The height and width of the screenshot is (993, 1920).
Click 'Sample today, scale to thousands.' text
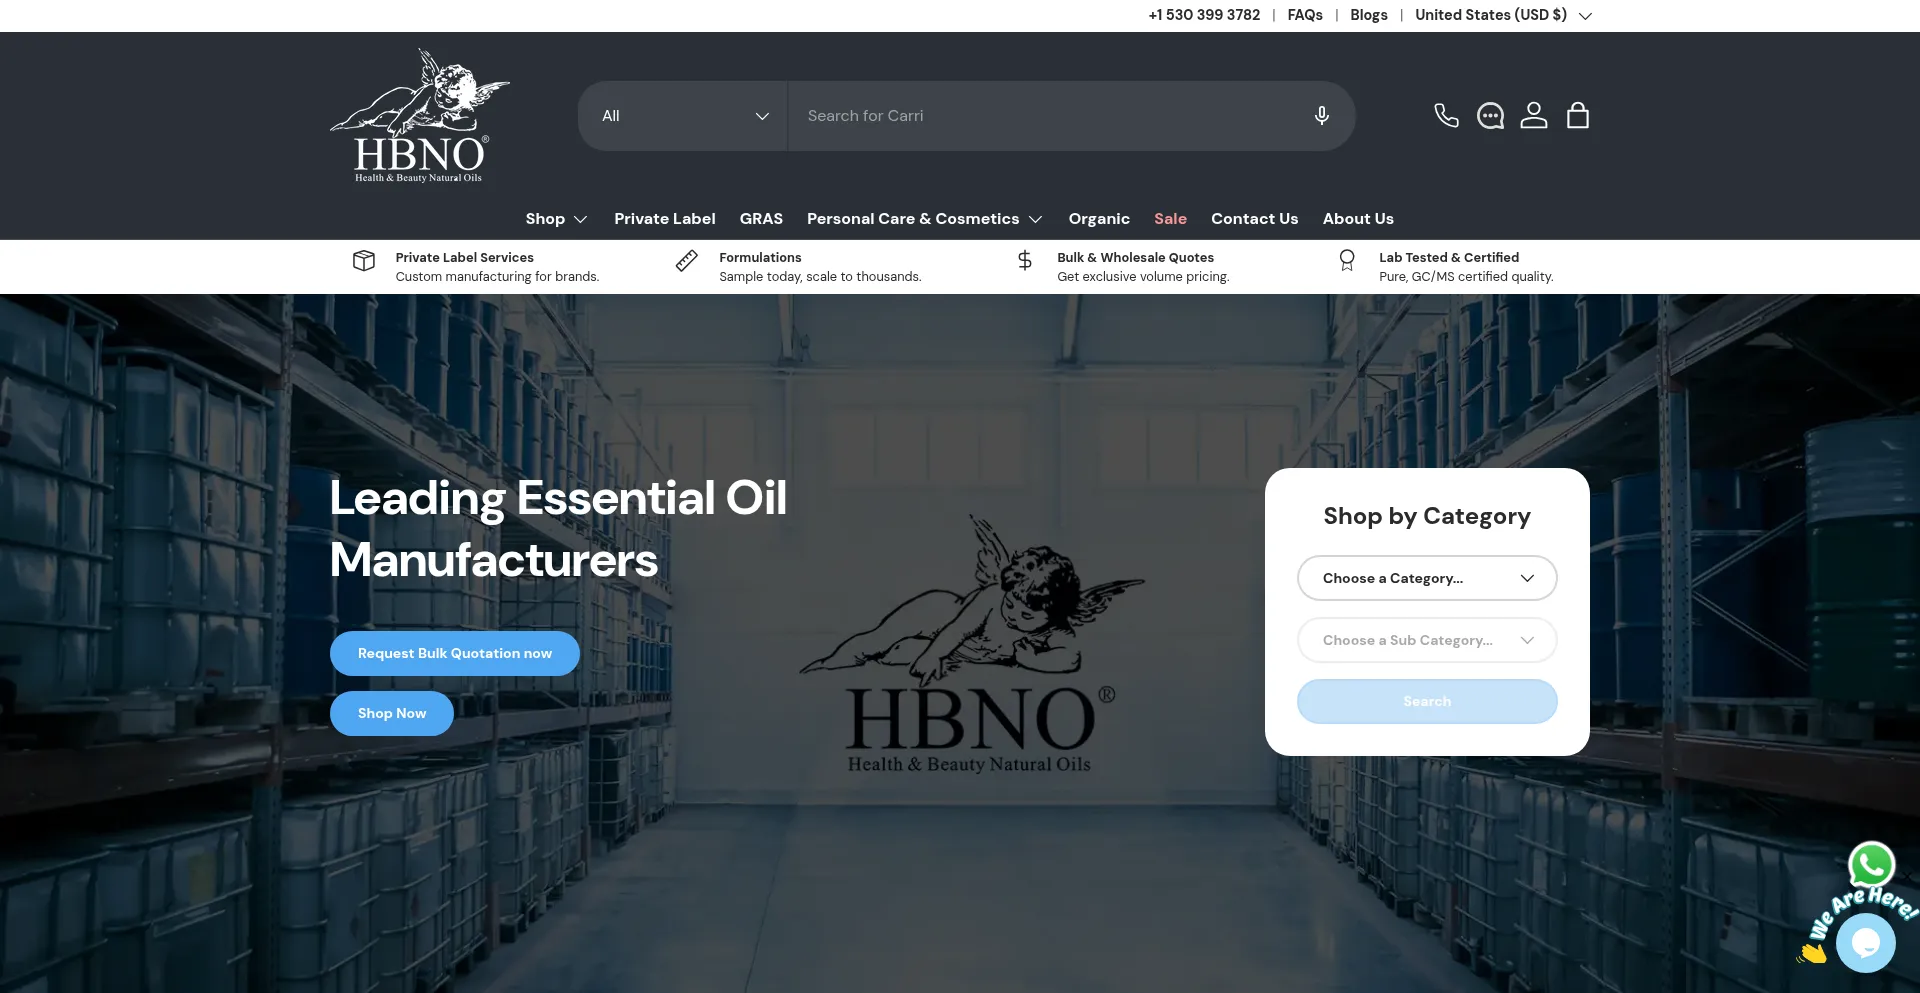[x=820, y=277]
